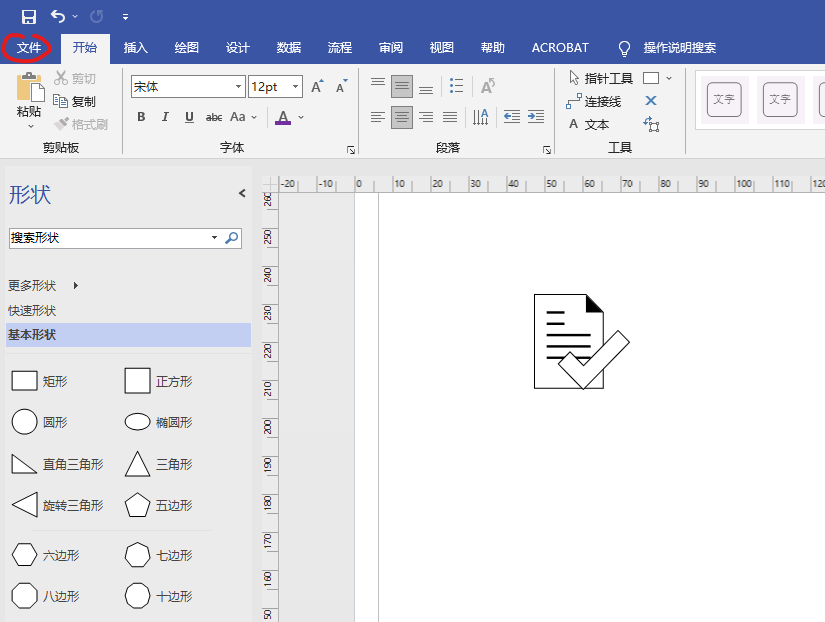
Task: Choose the first 文字 shape style thumbnail
Action: 725,99
